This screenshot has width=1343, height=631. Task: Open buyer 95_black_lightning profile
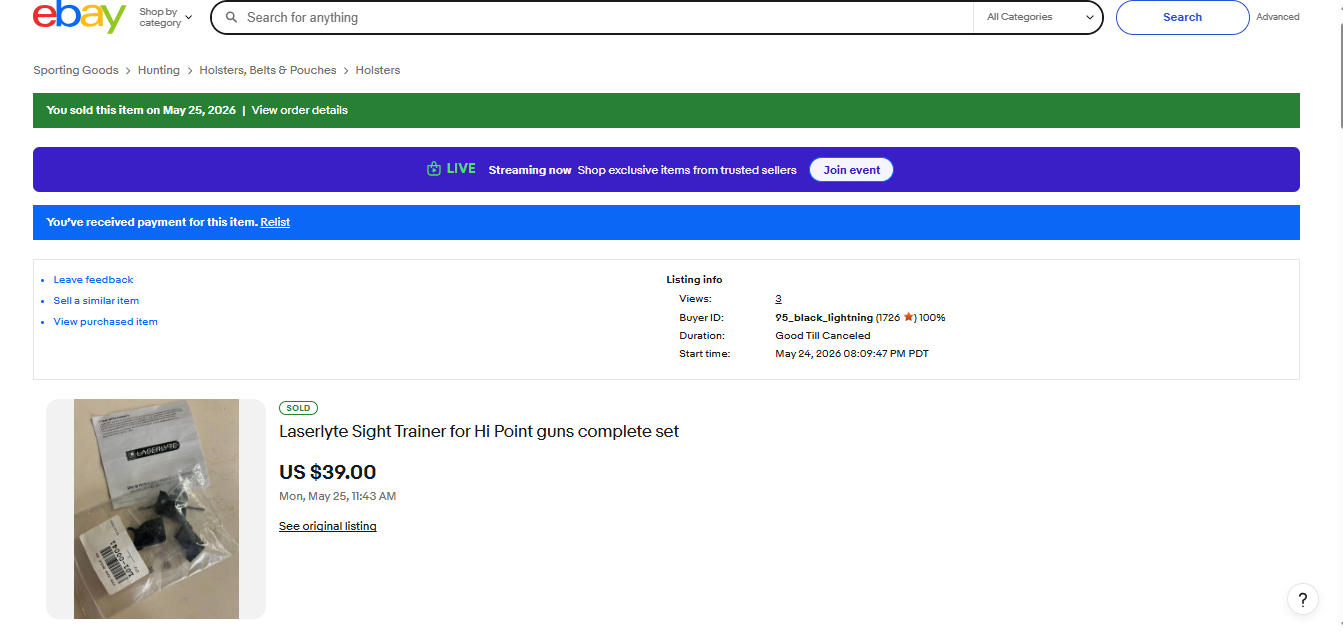click(x=824, y=317)
